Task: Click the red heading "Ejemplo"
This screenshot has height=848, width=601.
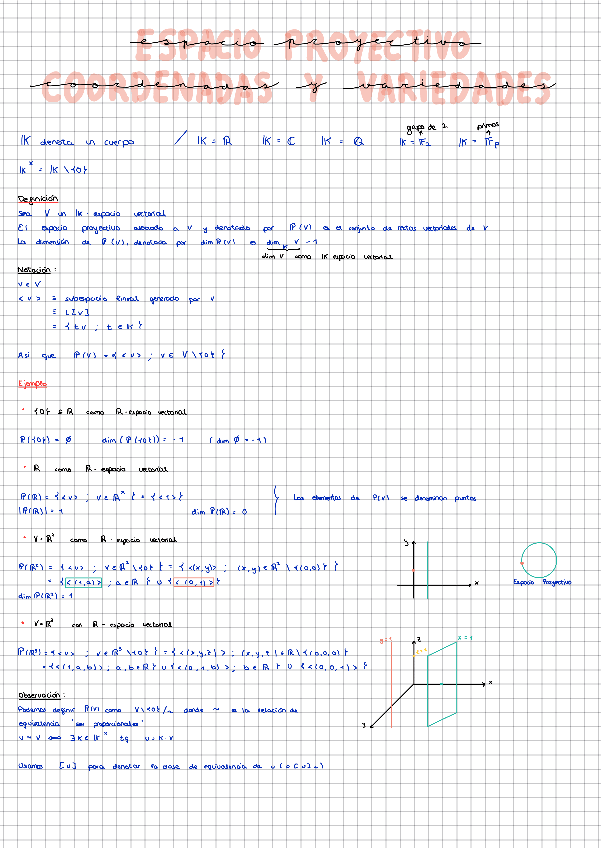Action: pyautogui.click(x=32, y=384)
